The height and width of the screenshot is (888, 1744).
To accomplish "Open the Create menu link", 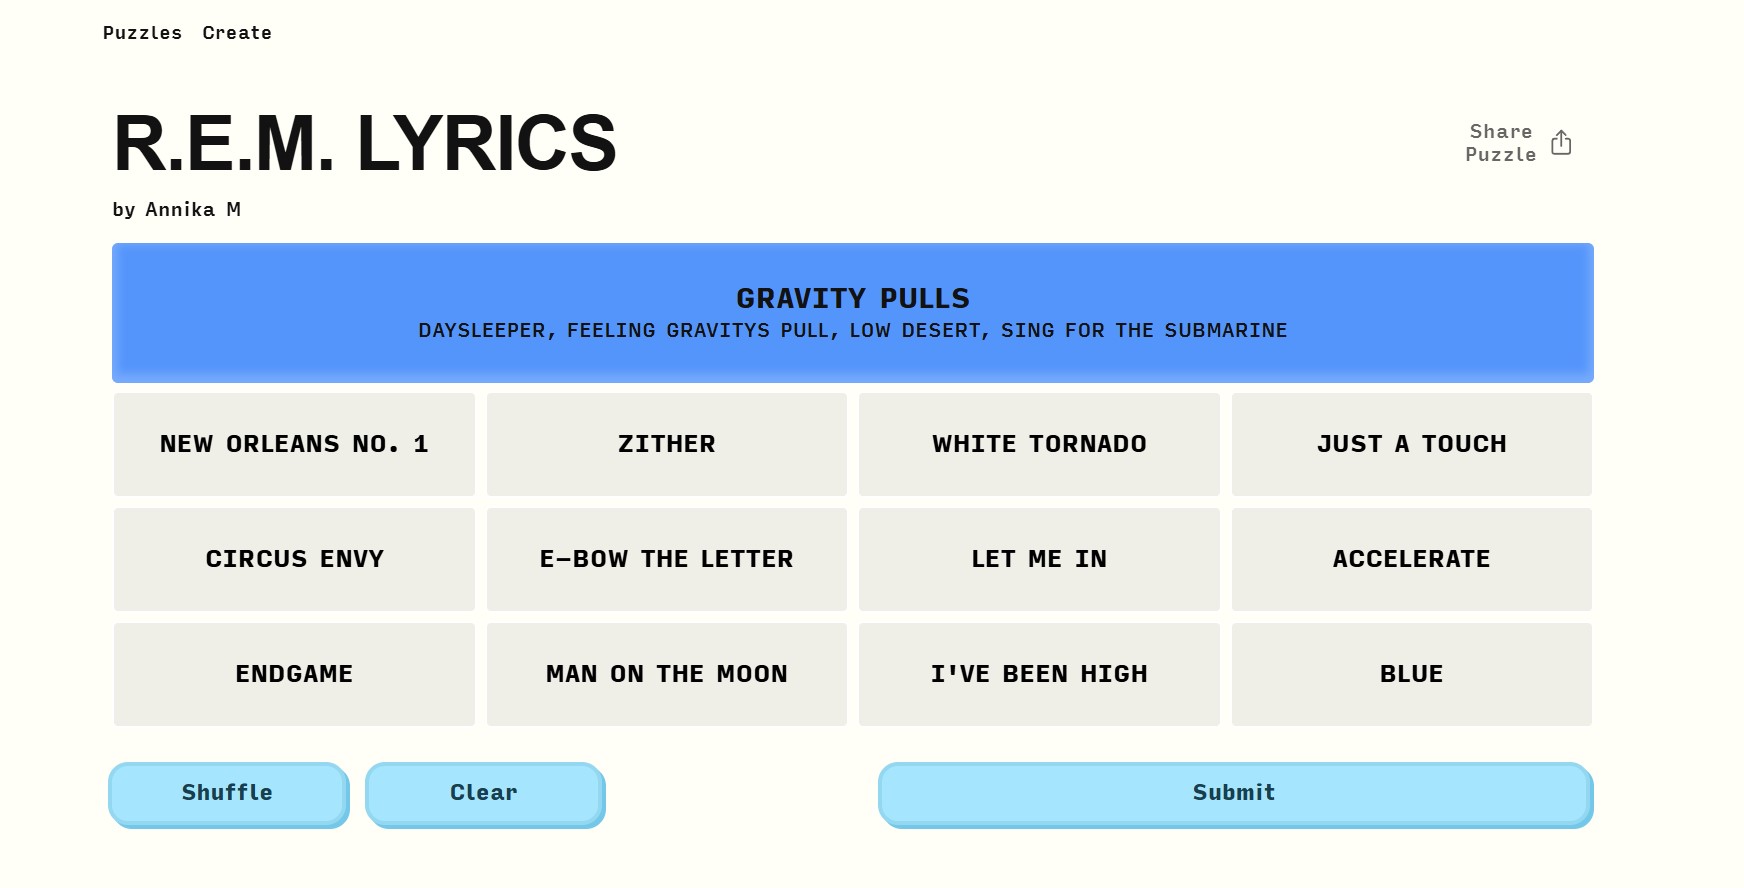I will pyautogui.click(x=237, y=33).
